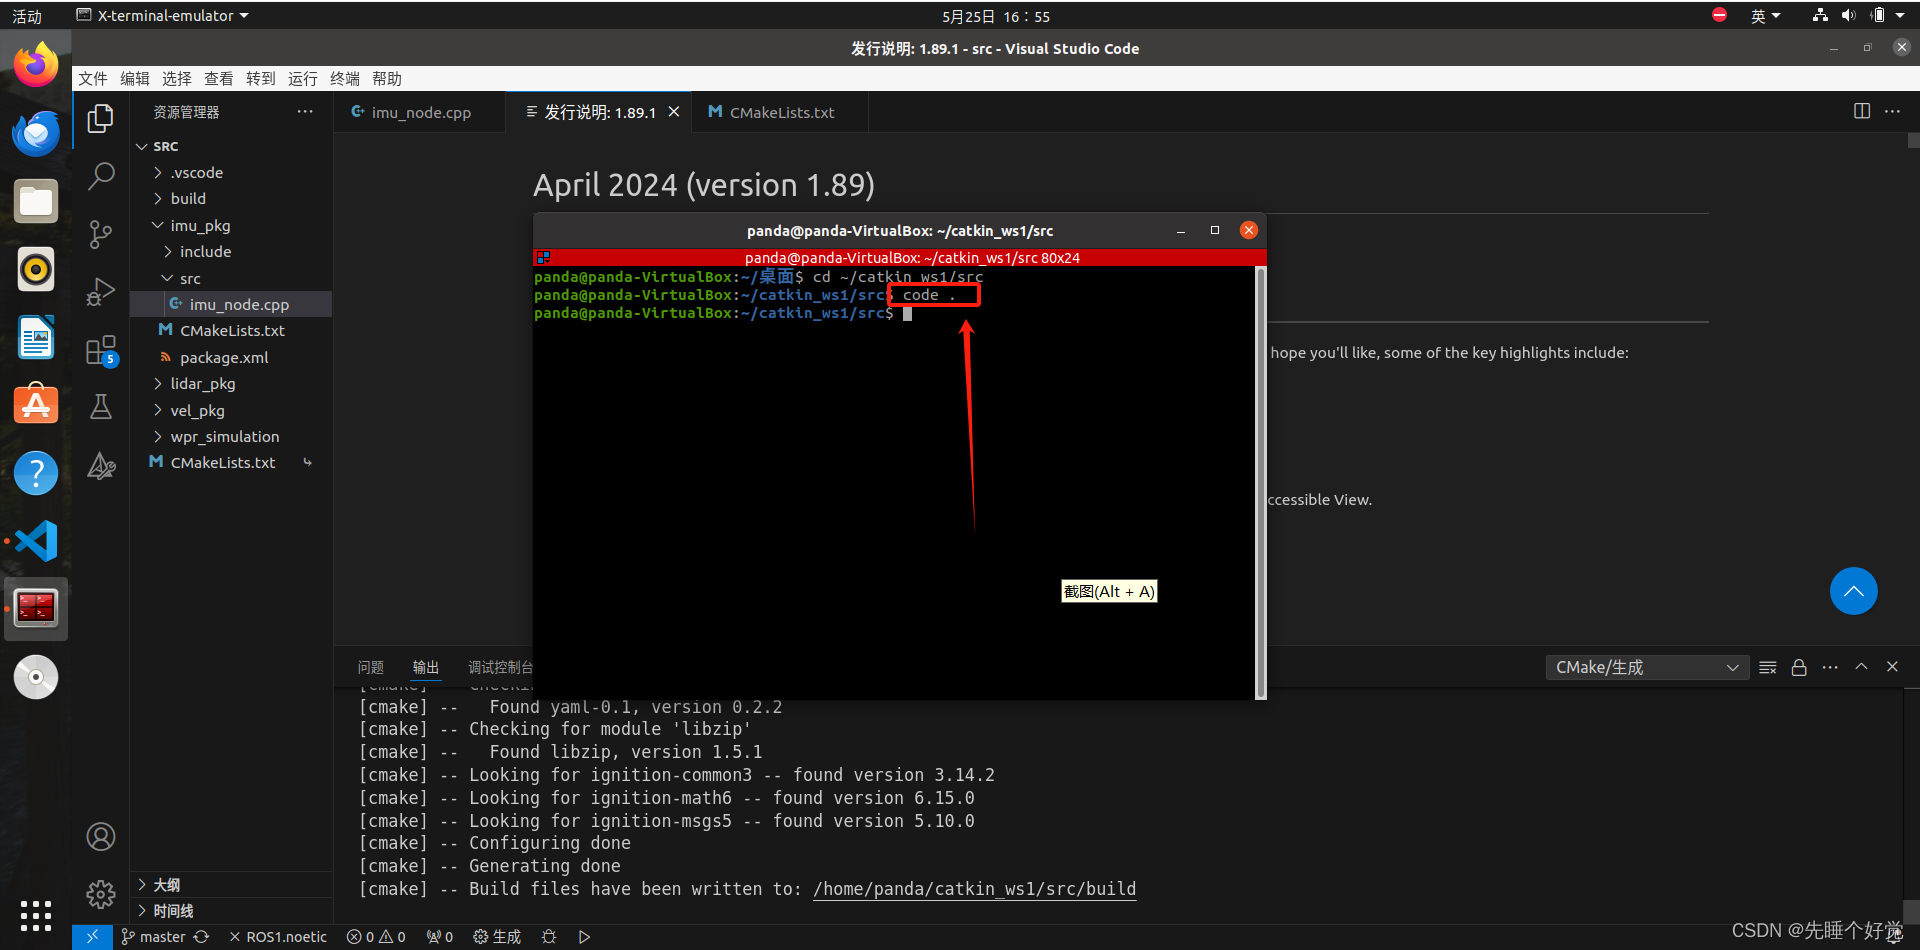1920x950 pixels.
Task: Select the root CMakeLists.txt symlink file
Action: [x=231, y=462]
